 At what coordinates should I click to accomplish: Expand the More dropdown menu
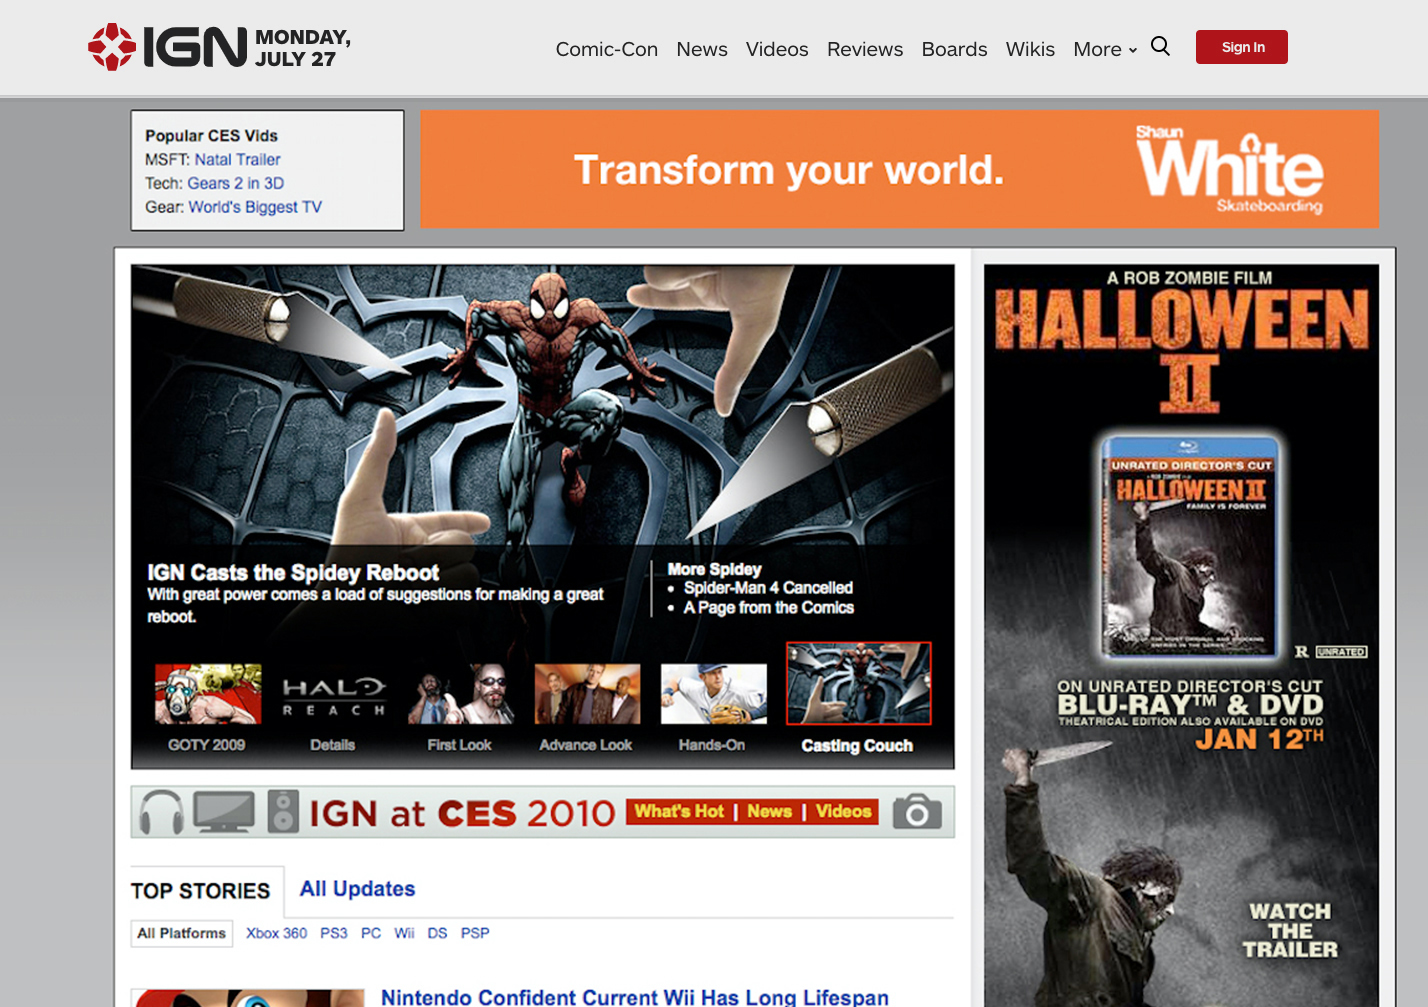coord(1105,49)
